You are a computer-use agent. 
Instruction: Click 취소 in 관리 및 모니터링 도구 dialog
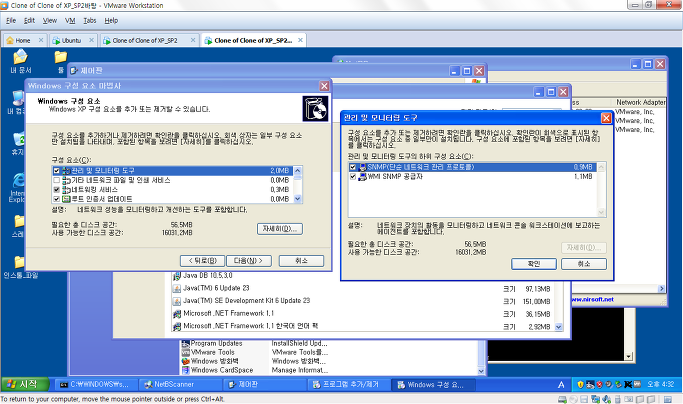[584, 264]
